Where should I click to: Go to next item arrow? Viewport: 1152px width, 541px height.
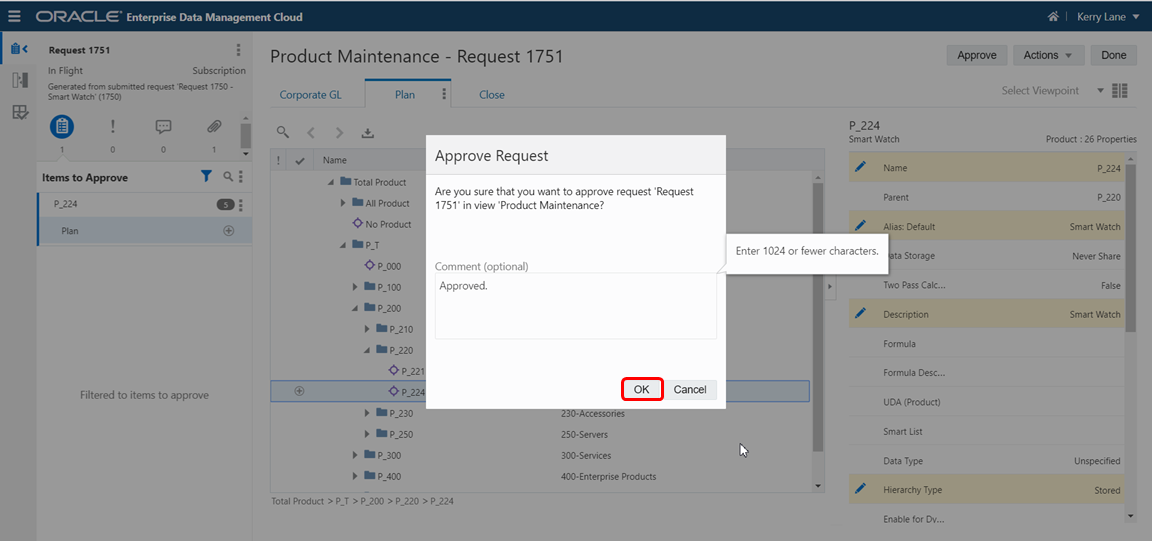click(339, 133)
